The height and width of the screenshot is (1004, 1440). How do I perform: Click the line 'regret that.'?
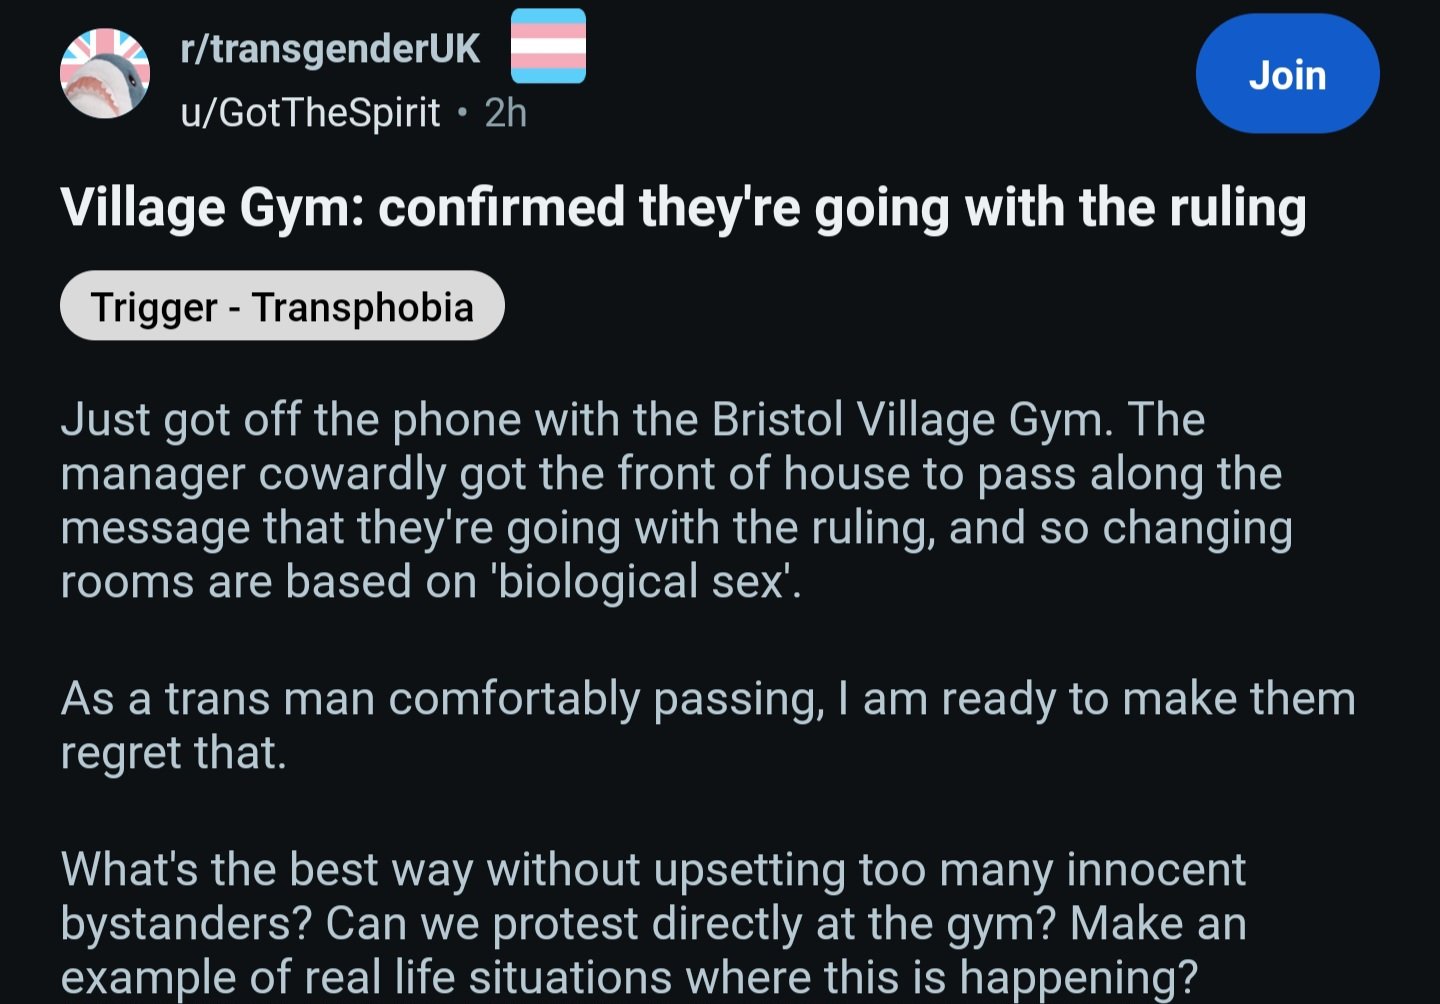pyautogui.click(x=173, y=753)
